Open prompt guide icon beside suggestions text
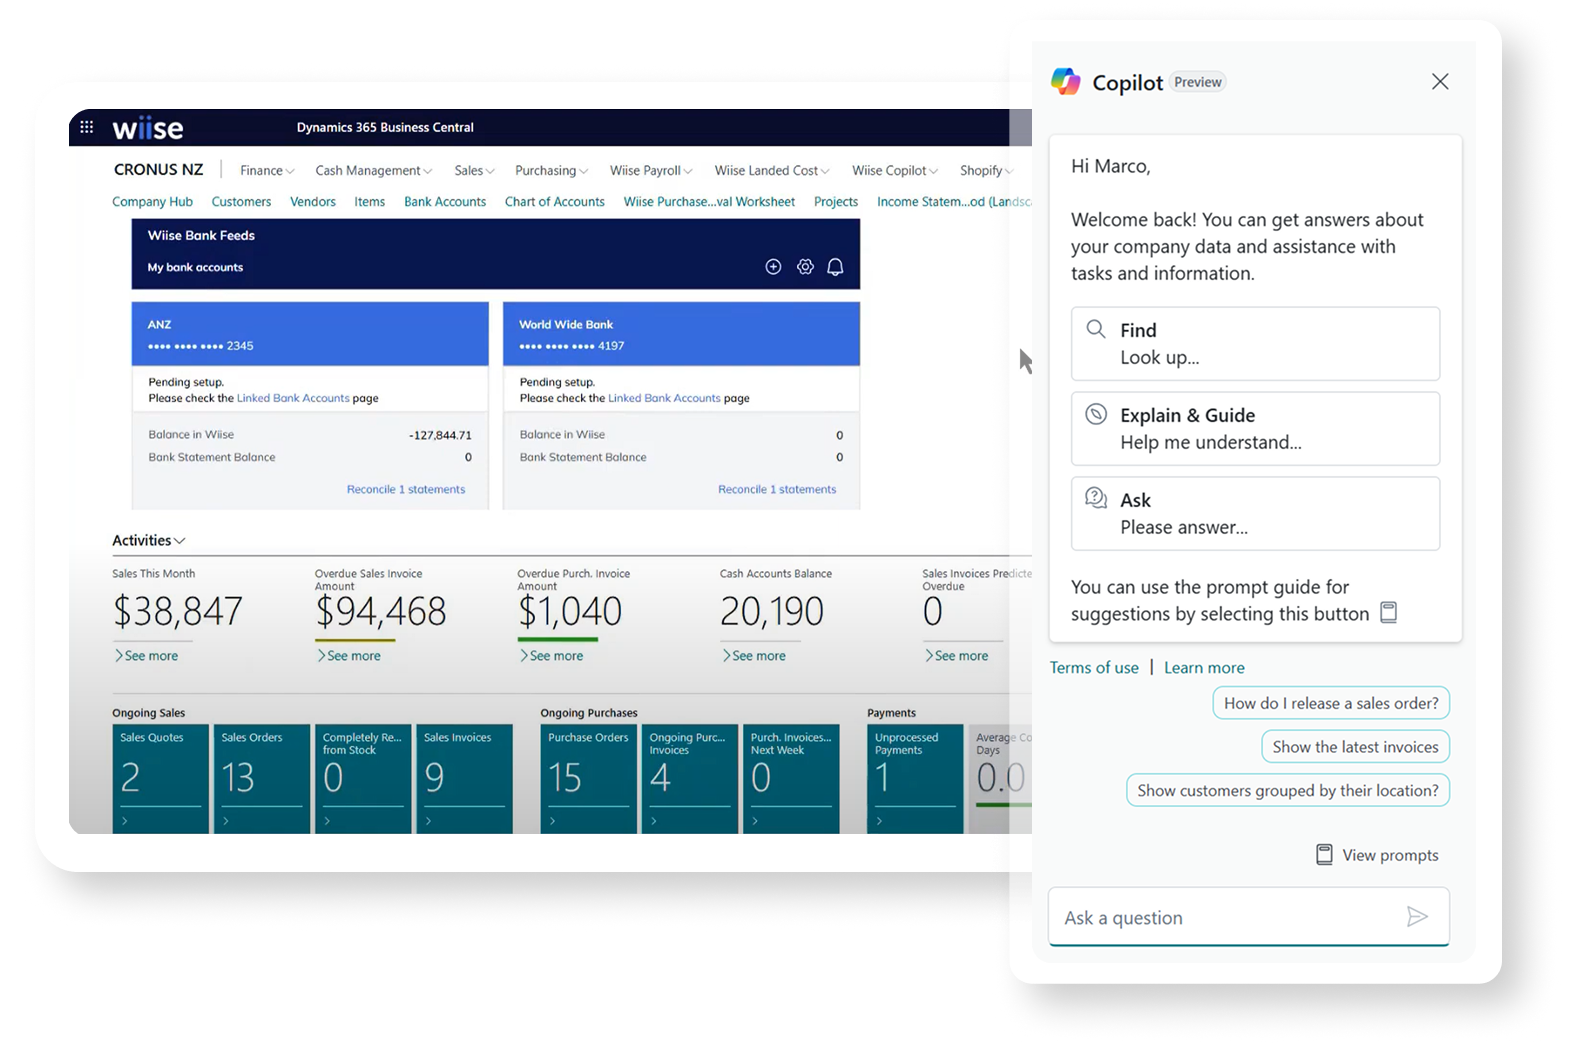 [1389, 612]
